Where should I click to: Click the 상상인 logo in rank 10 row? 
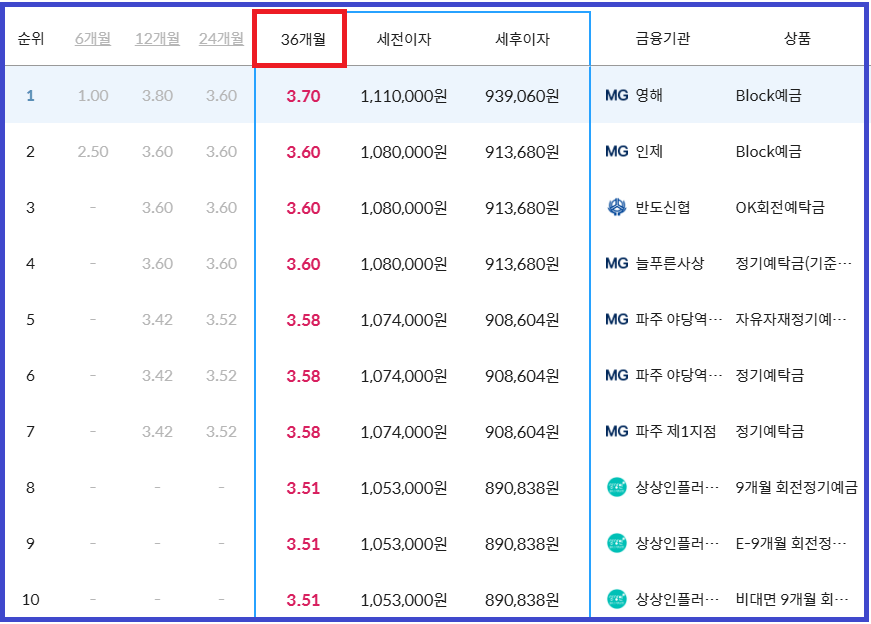point(617,599)
